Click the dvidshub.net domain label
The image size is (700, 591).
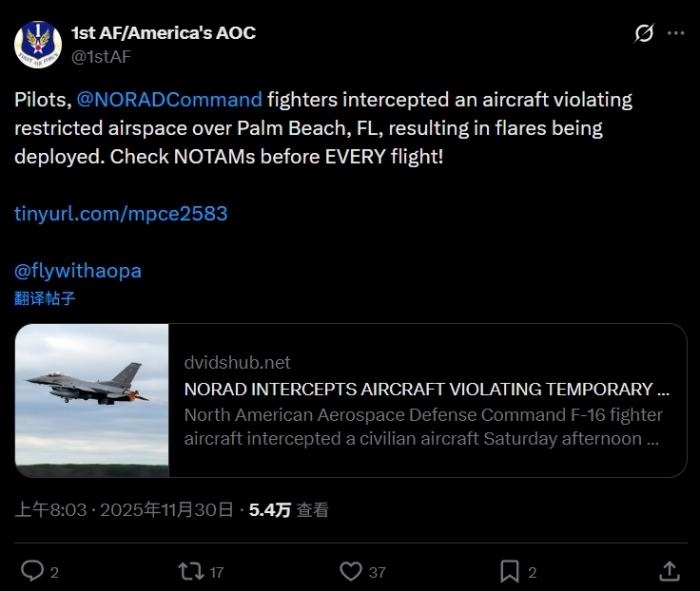click(238, 362)
